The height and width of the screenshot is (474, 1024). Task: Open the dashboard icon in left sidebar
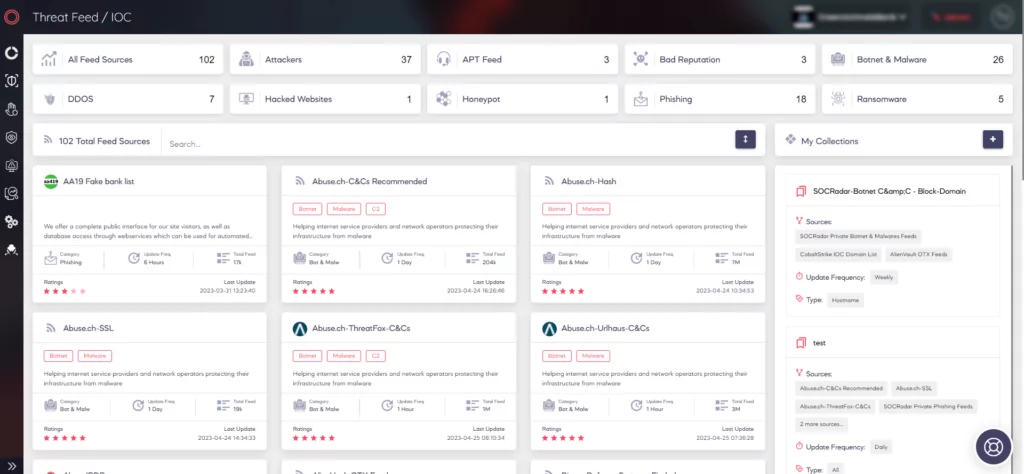click(x=11, y=53)
